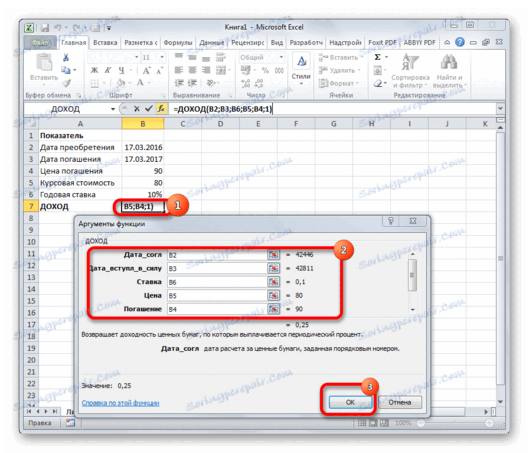Expand the formula bar

pyautogui.click(x=500, y=109)
